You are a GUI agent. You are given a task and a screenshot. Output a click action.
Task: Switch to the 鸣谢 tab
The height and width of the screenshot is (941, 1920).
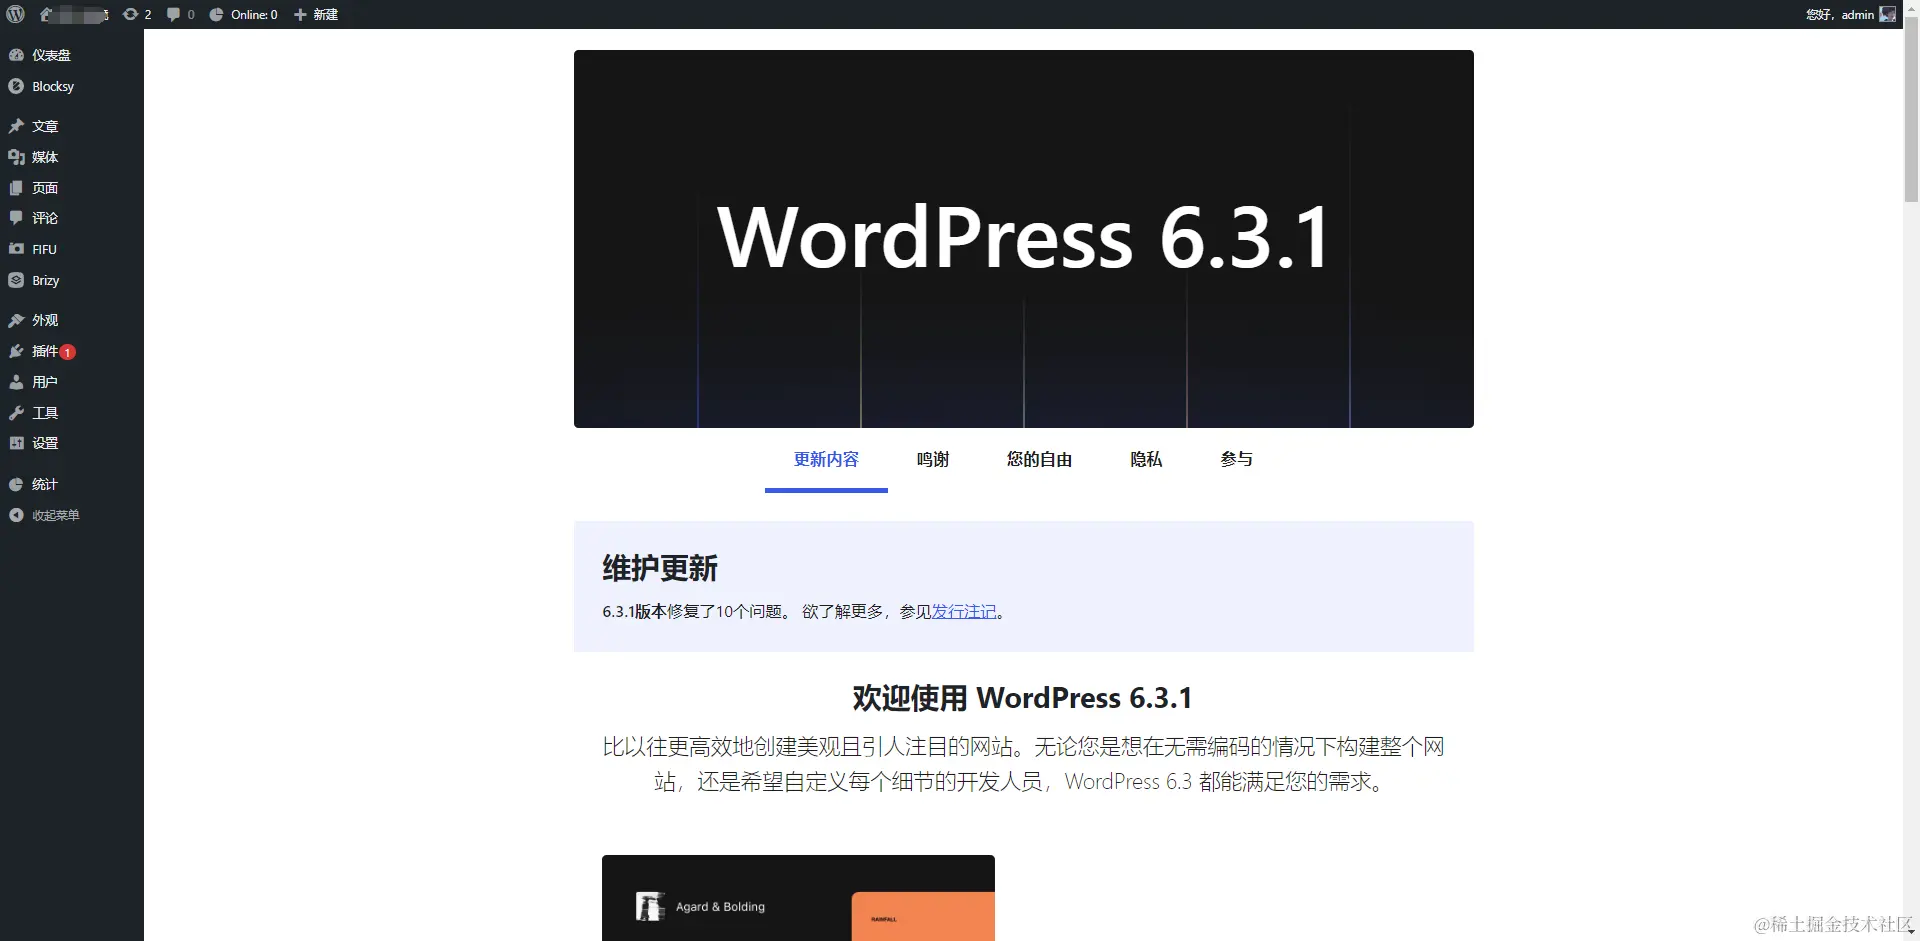pos(933,460)
